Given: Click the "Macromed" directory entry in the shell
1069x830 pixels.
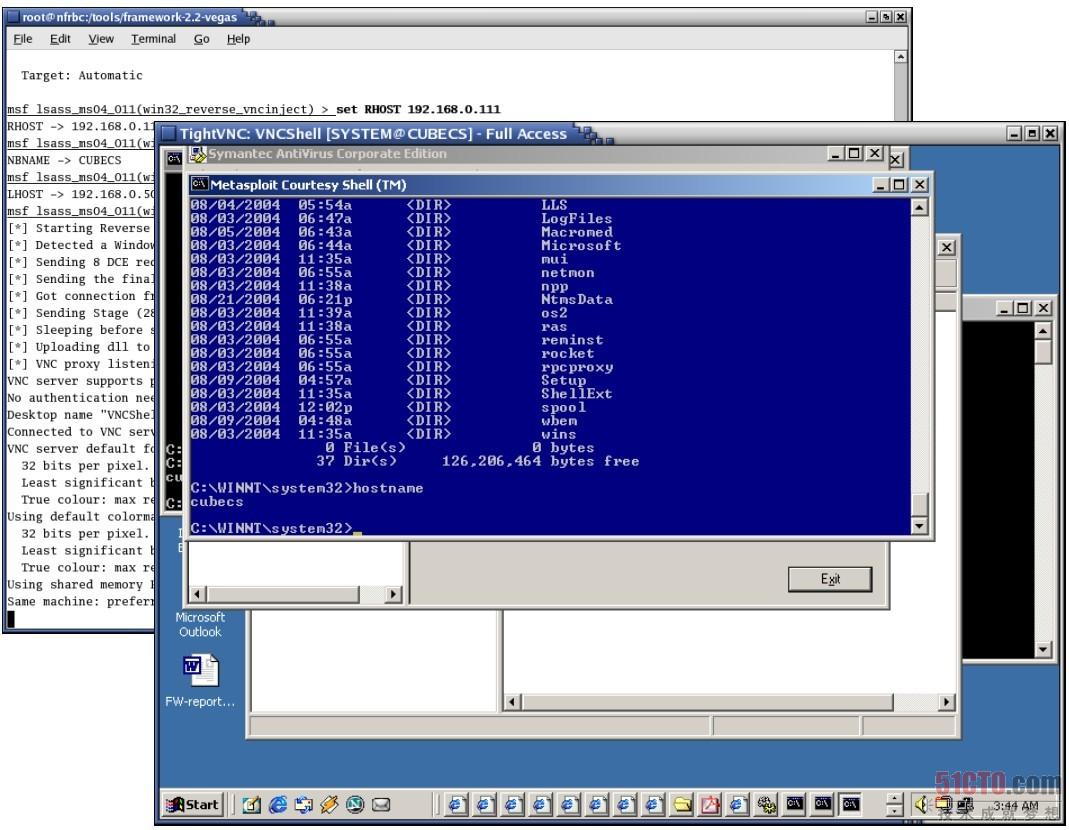Looking at the screenshot, I should [x=576, y=232].
